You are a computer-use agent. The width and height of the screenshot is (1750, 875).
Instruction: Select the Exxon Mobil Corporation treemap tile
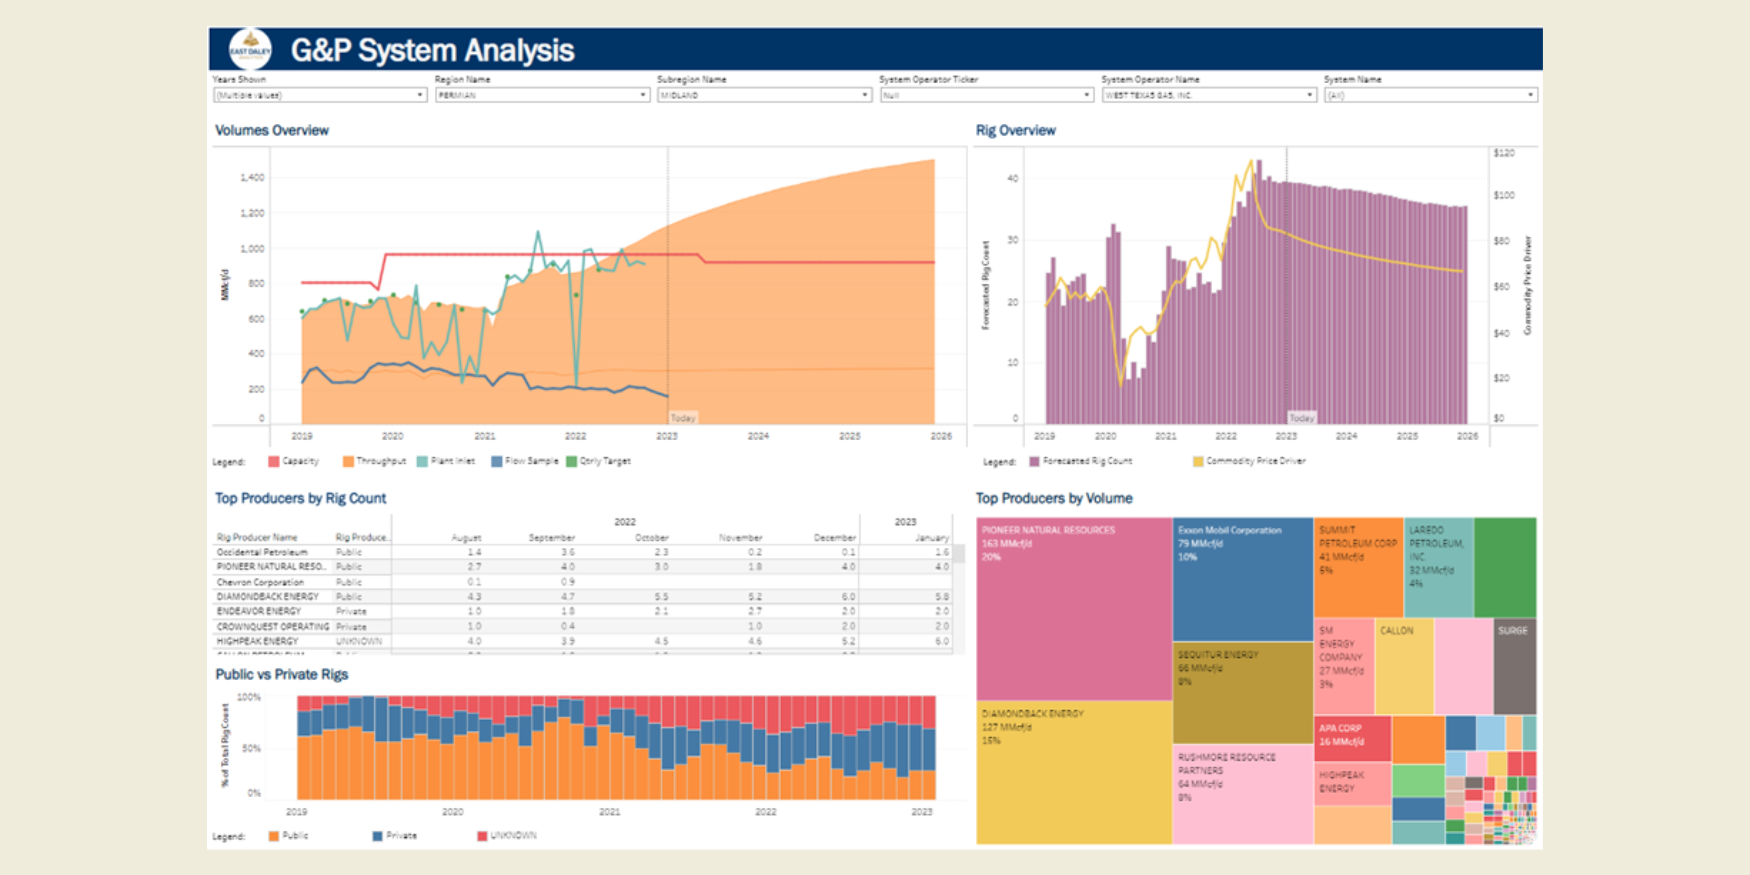click(1243, 578)
